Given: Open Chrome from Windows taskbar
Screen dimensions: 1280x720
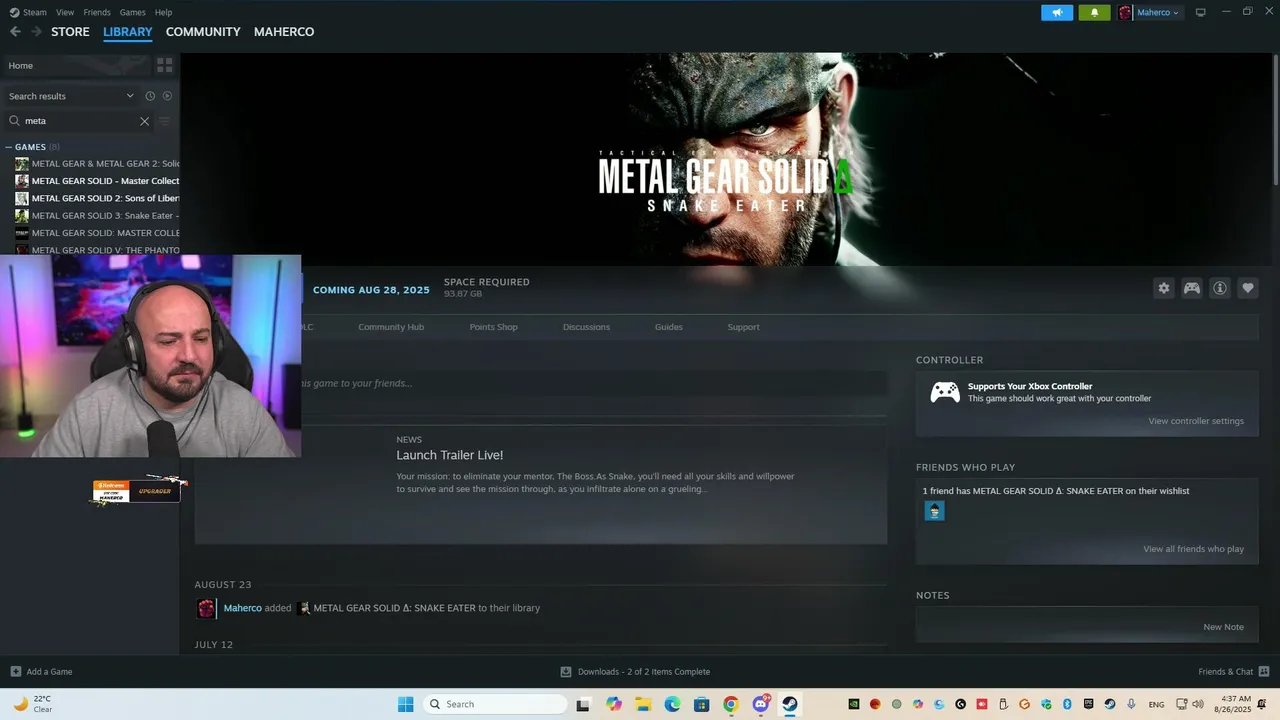Looking at the screenshot, I should [x=731, y=704].
